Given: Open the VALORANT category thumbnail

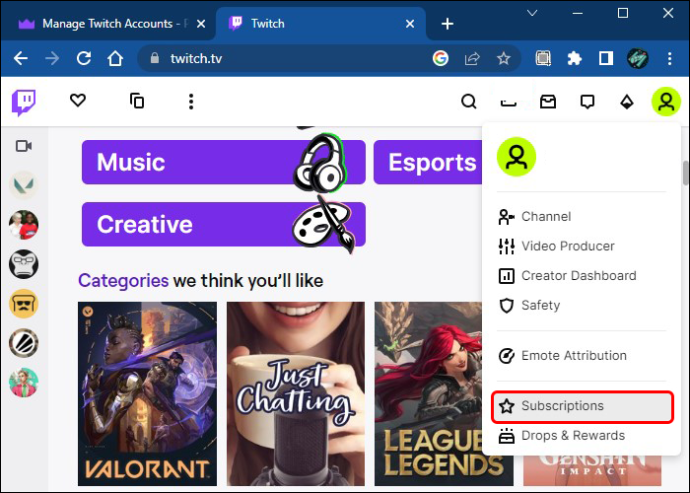Looking at the screenshot, I should pyautogui.click(x=147, y=394).
